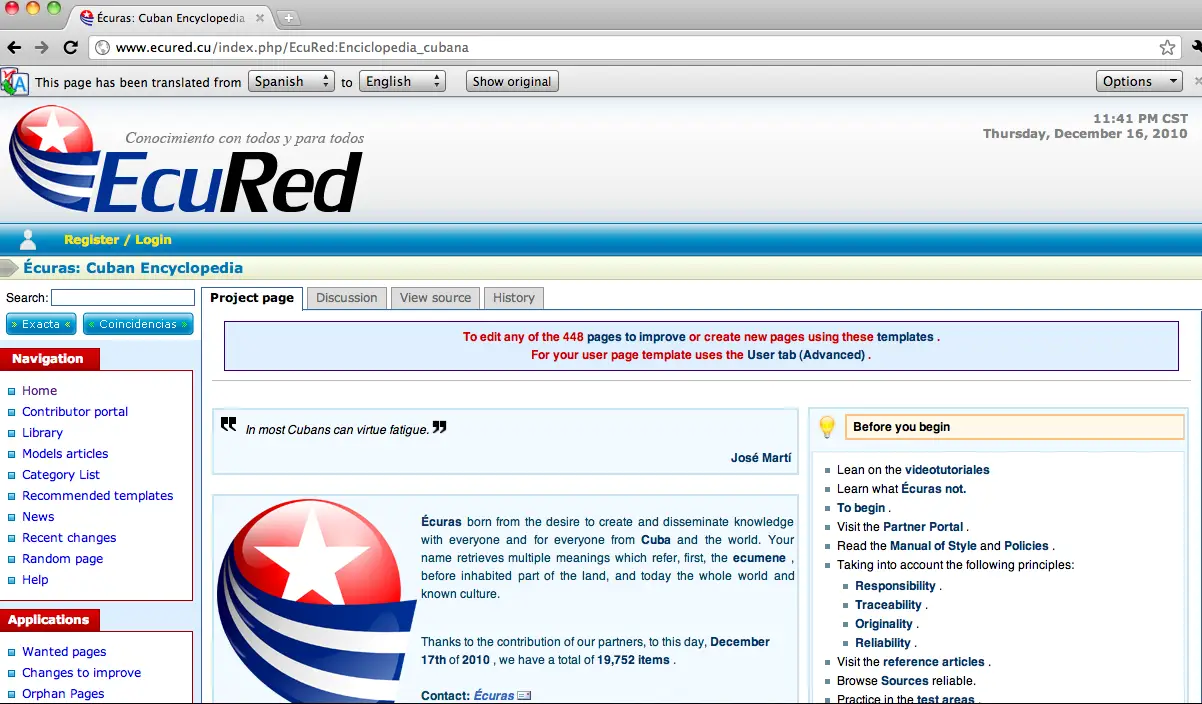Click the lightbulb icon beside Before you begin
The image size is (1202, 704).
827,427
